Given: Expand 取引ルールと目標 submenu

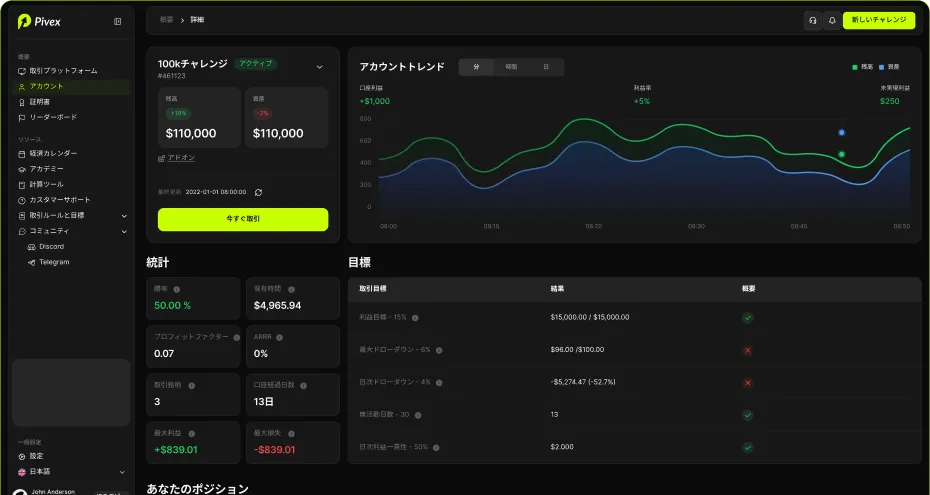Looking at the screenshot, I should pyautogui.click(x=124, y=216).
